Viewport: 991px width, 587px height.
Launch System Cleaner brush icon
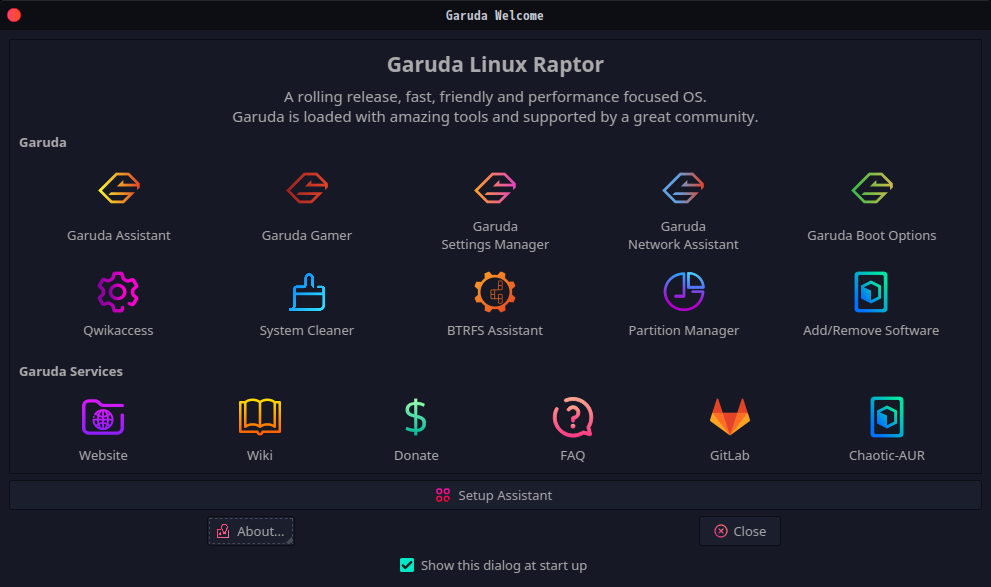307,292
